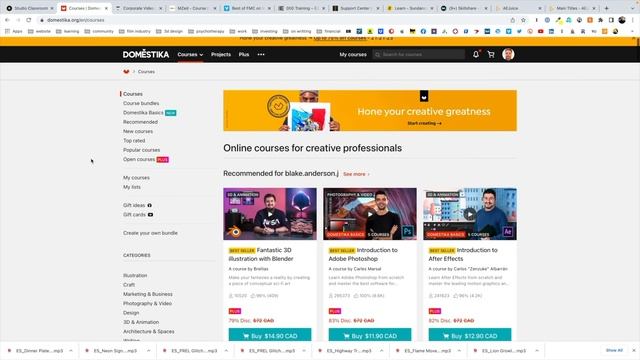Open Course bundles in sidebar
The height and width of the screenshot is (360, 640).
click(141, 103)
